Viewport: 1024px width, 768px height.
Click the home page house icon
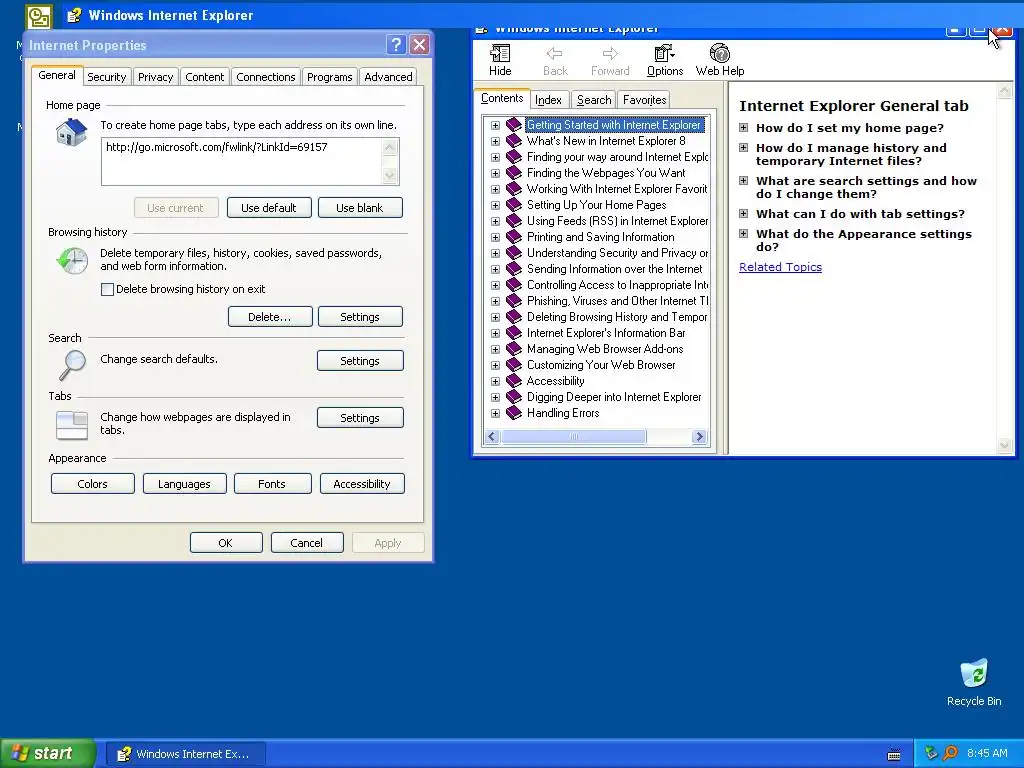coord(72,133)
